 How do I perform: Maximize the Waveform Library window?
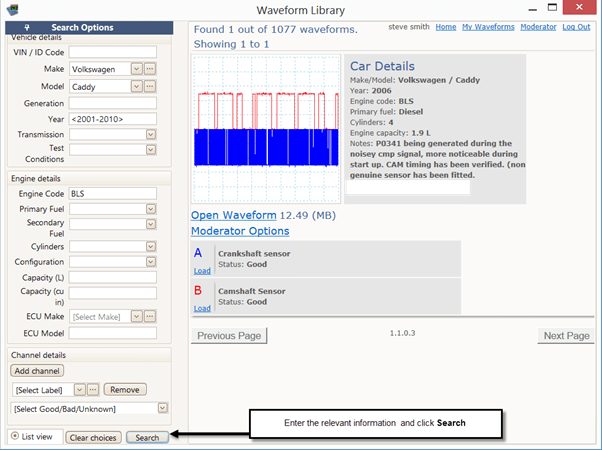point(552,8)
